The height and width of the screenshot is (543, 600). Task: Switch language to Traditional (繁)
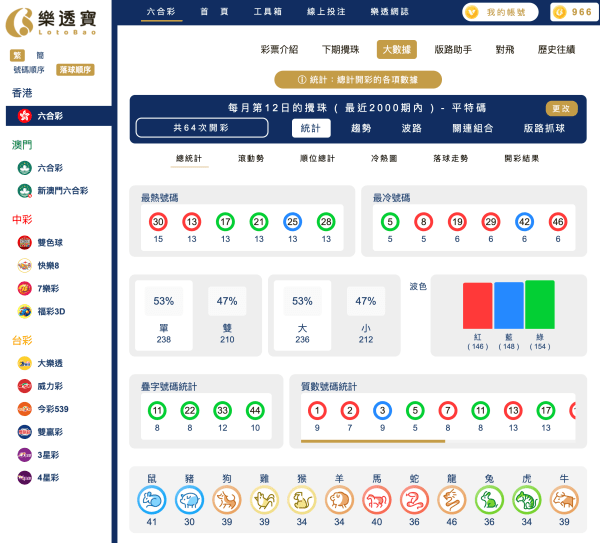[x=17, y=56]
